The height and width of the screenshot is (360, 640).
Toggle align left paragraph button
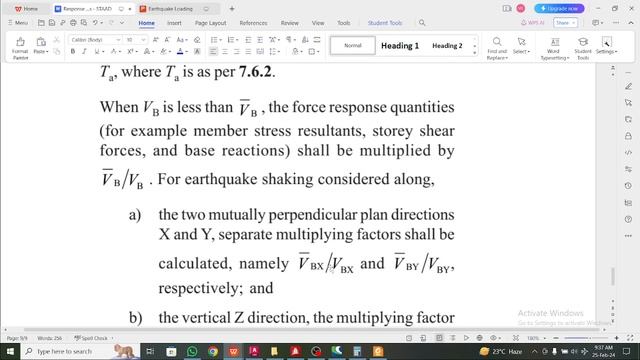(x=213, y=51)
